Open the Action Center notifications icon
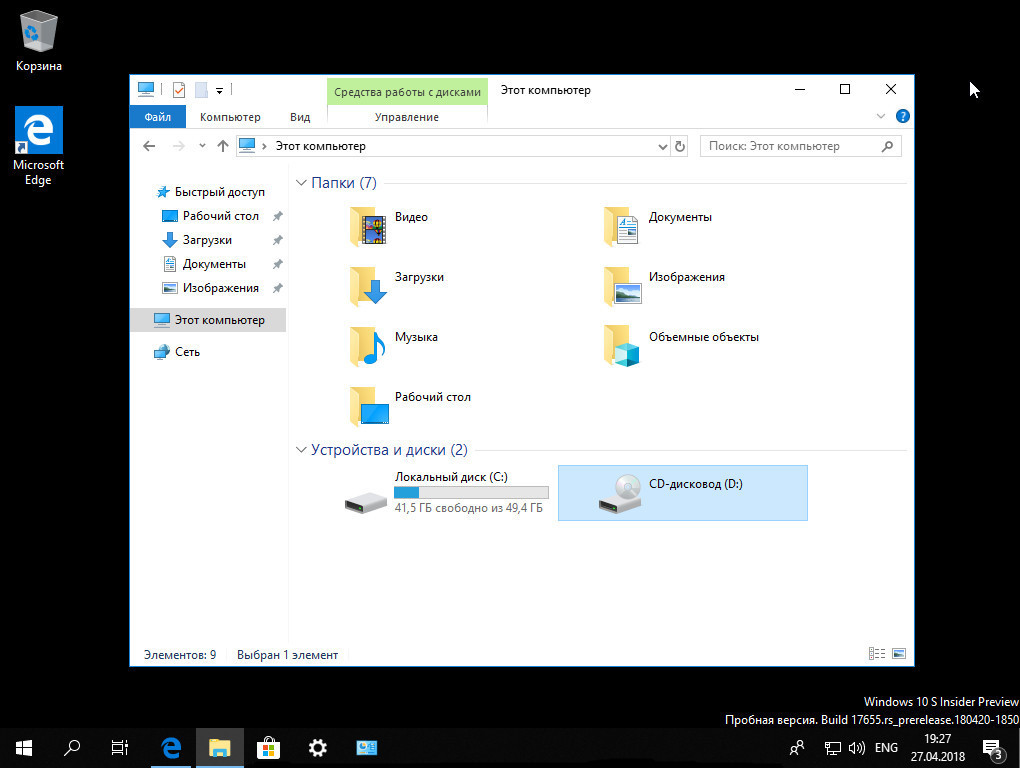 point(992,749)
